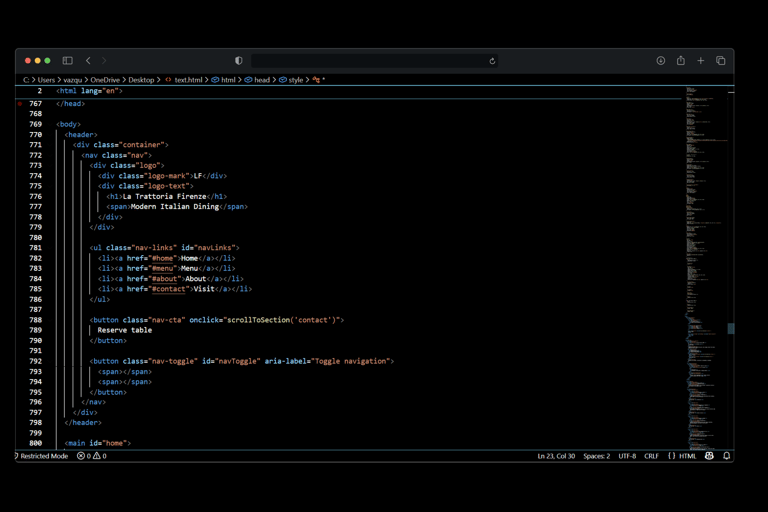Screen dimensions: 768x512
Task: Select the head breadcrumb item
Action: point(261,80)
